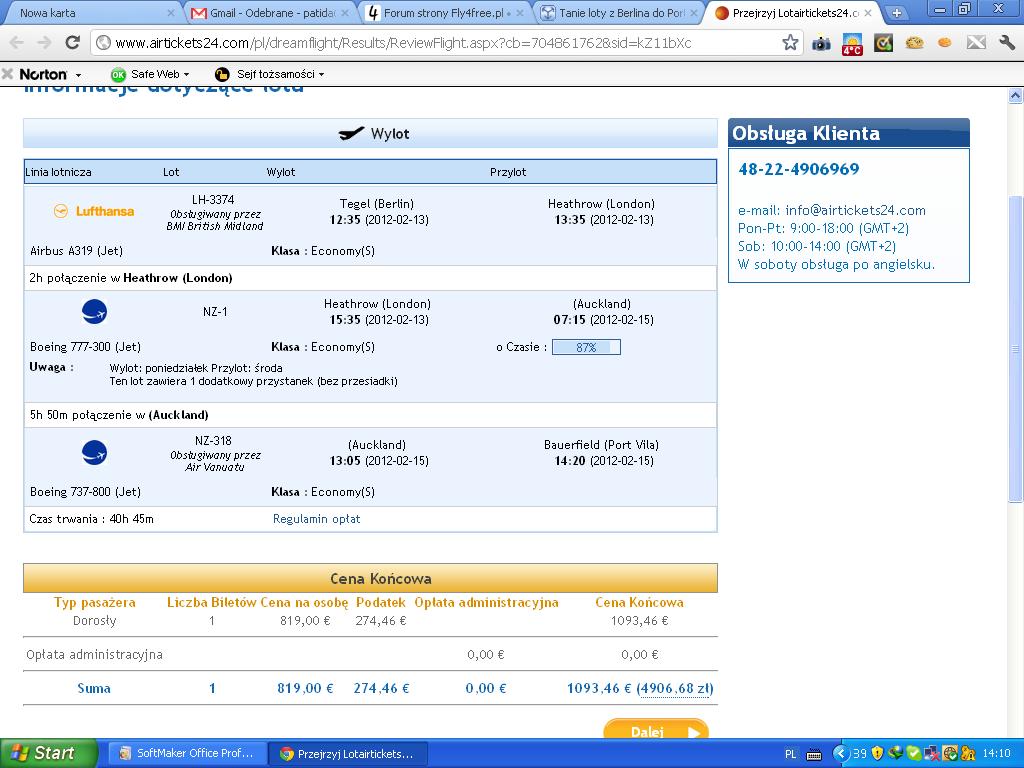Open the Norton toolbar dropdown menu
1024x768 pixels.
[78, 75]
